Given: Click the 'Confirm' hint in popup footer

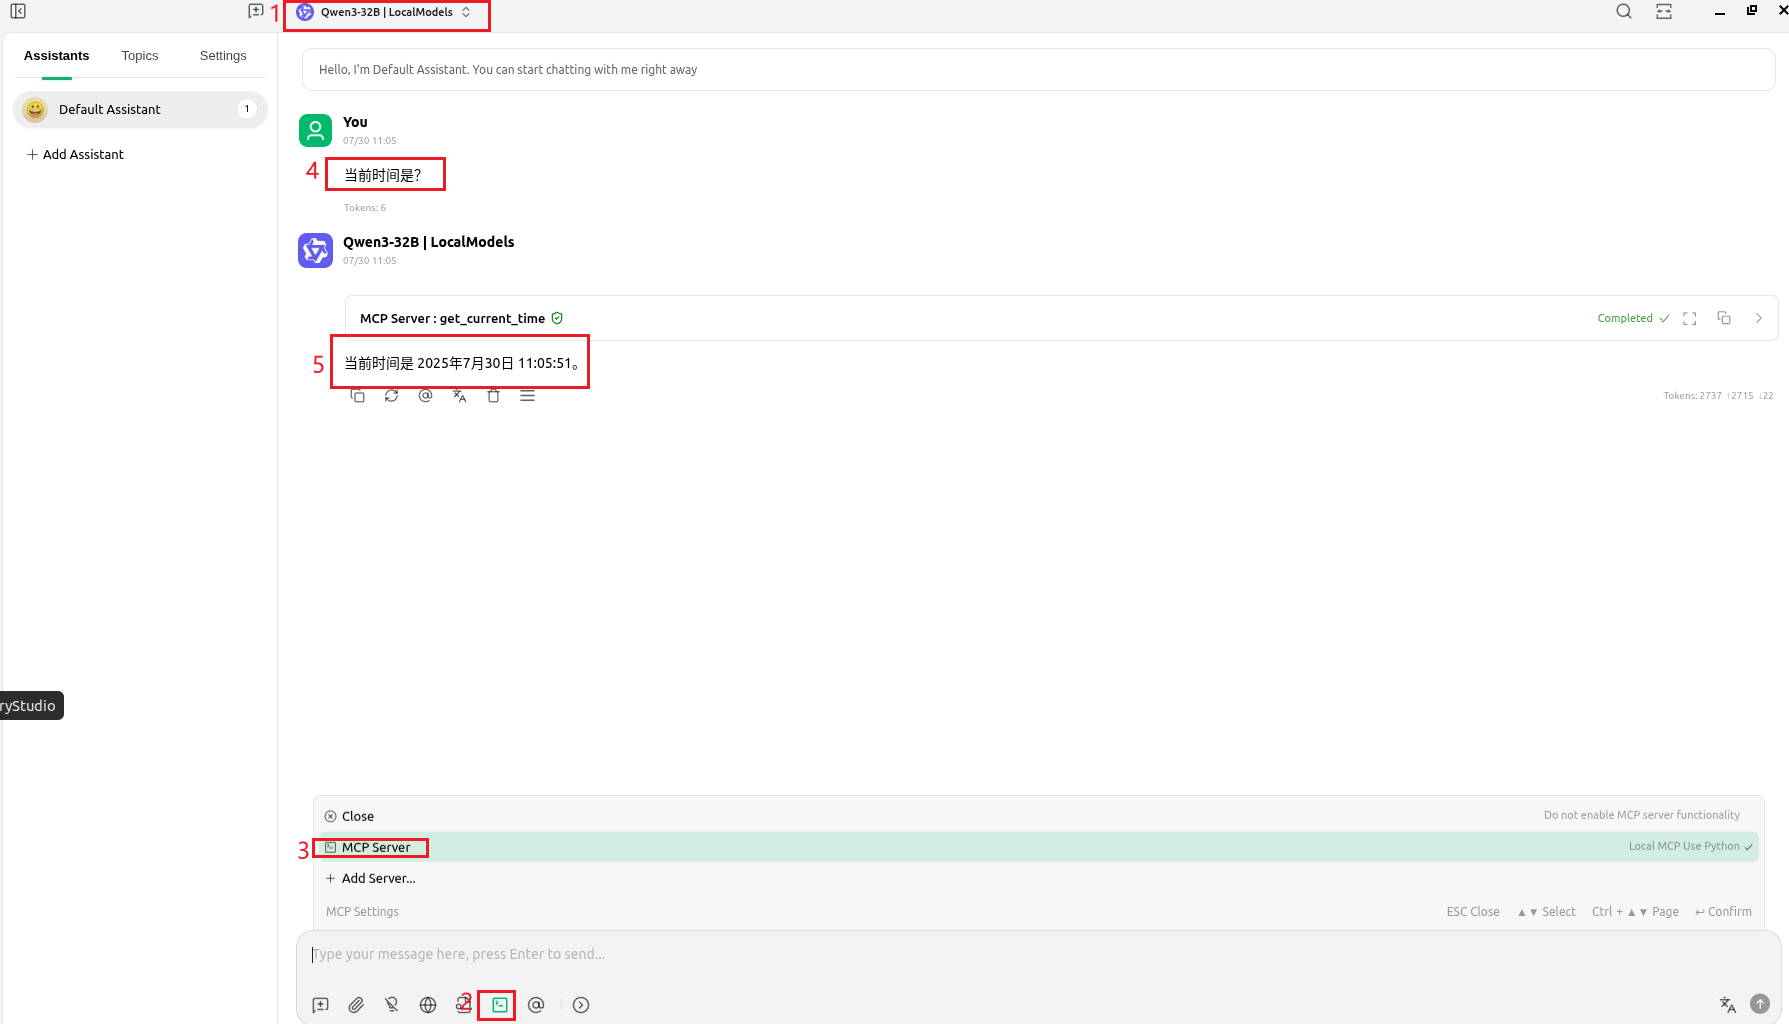Looking at the screenshot, I should point(1723,912).
